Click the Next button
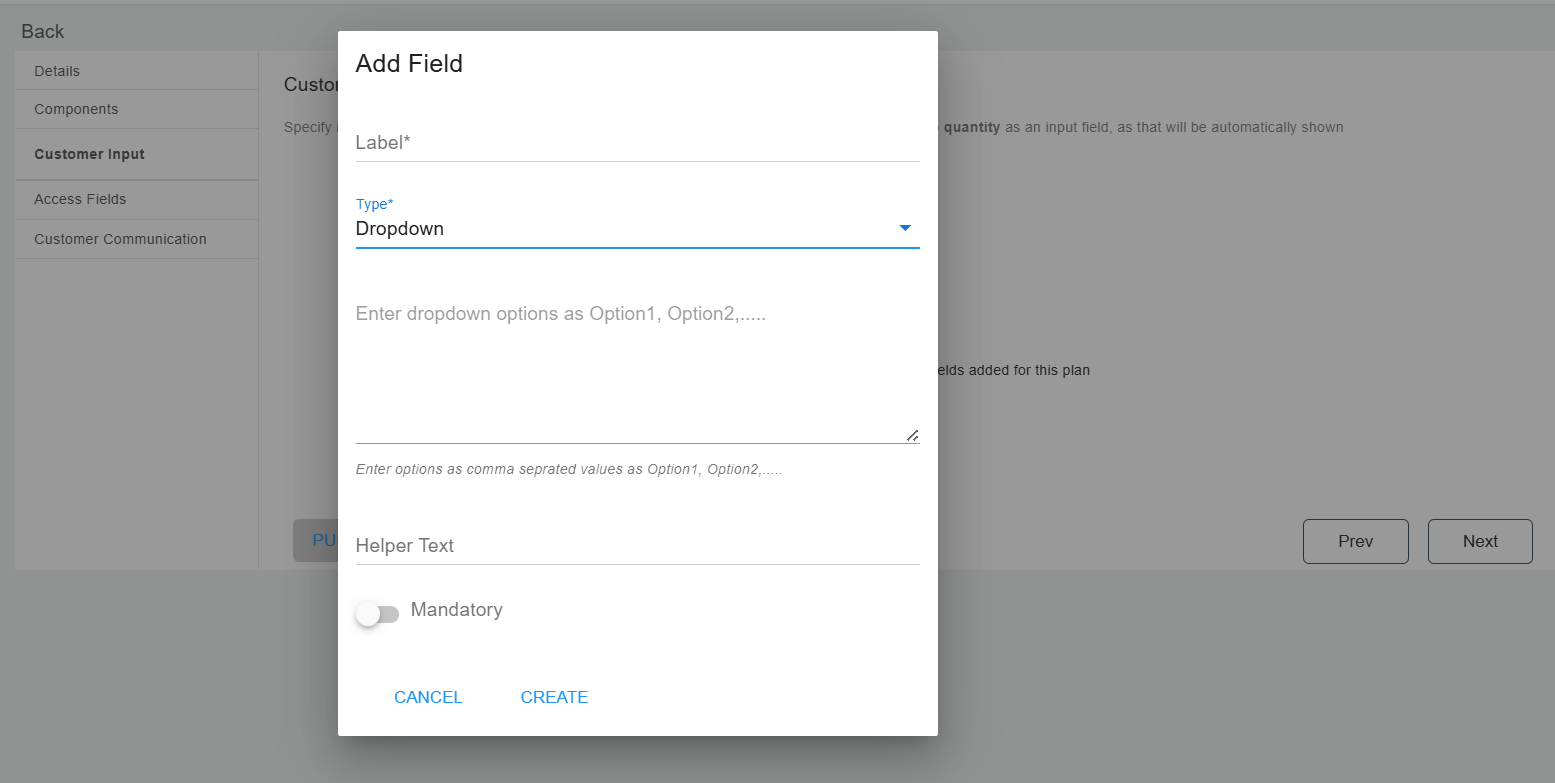 1480,541
